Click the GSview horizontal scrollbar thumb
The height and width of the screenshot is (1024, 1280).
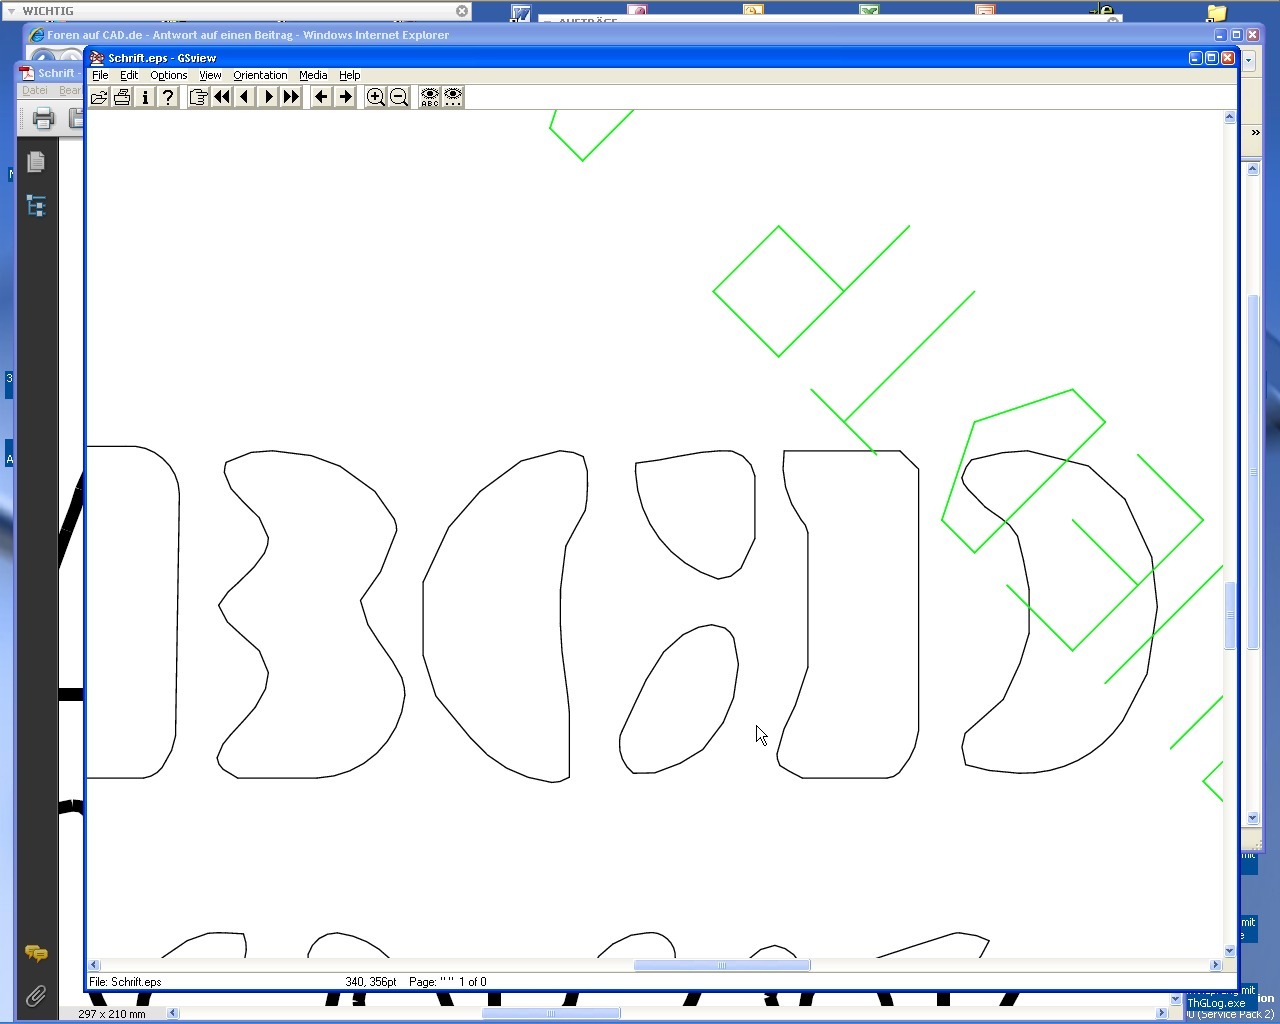[x=722, y=965]
